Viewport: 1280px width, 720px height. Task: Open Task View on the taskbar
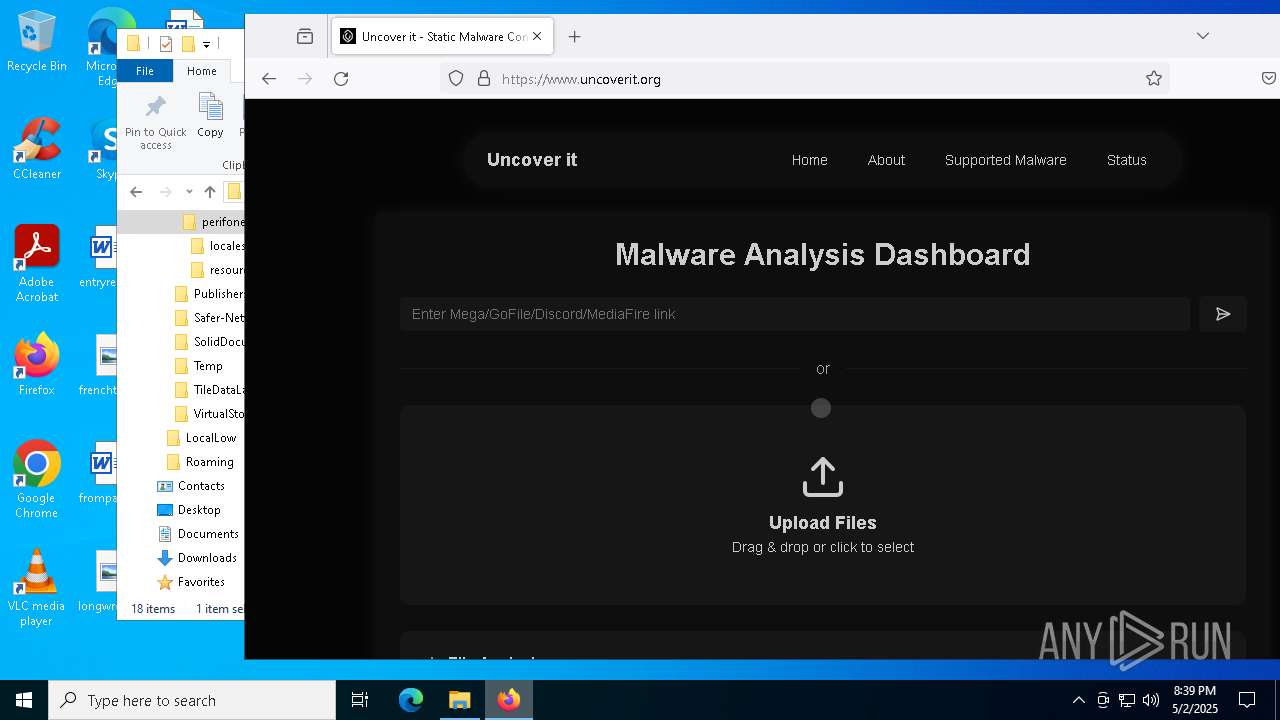click(x=360, y=700)
